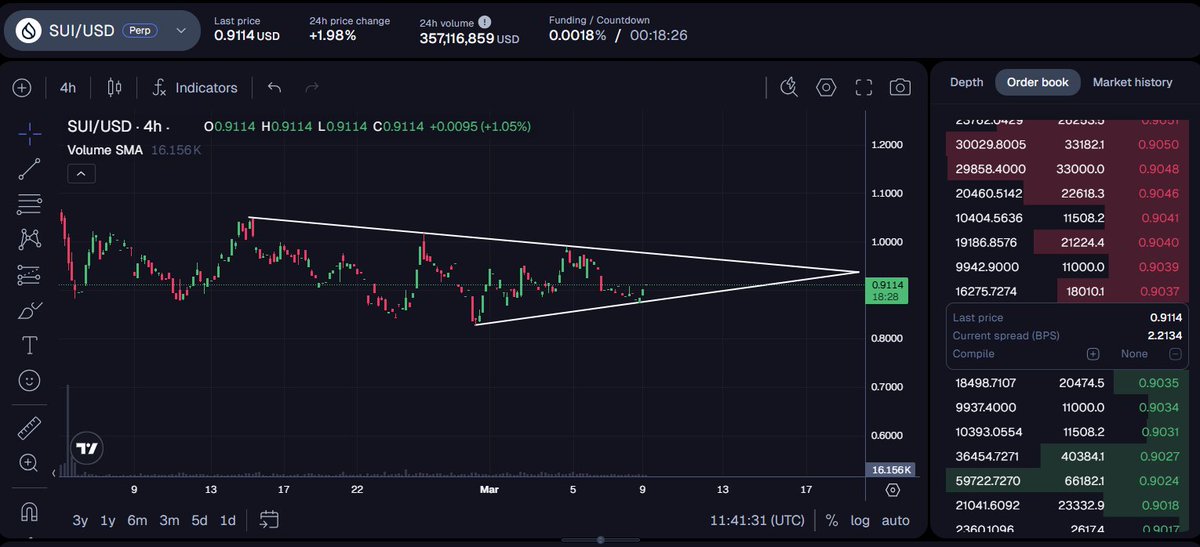Select the zoom in tool
The height and width of the screenshot is (547, 1200).
click(30, 463)
